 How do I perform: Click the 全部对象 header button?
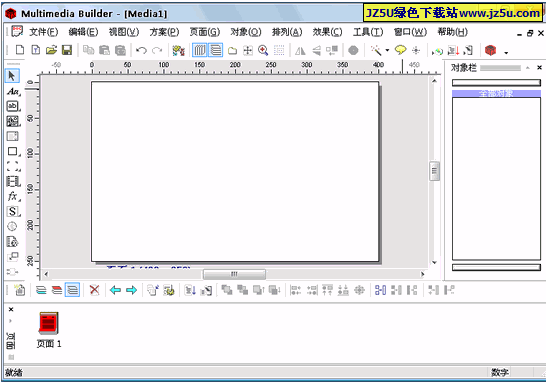click(496, 93)
